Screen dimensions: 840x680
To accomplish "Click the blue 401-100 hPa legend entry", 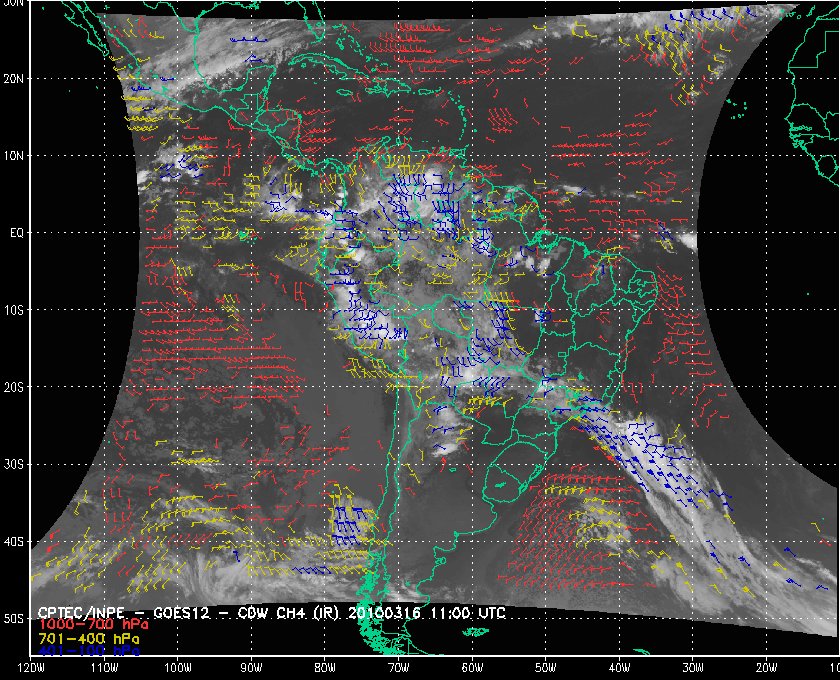I will 88,651.
